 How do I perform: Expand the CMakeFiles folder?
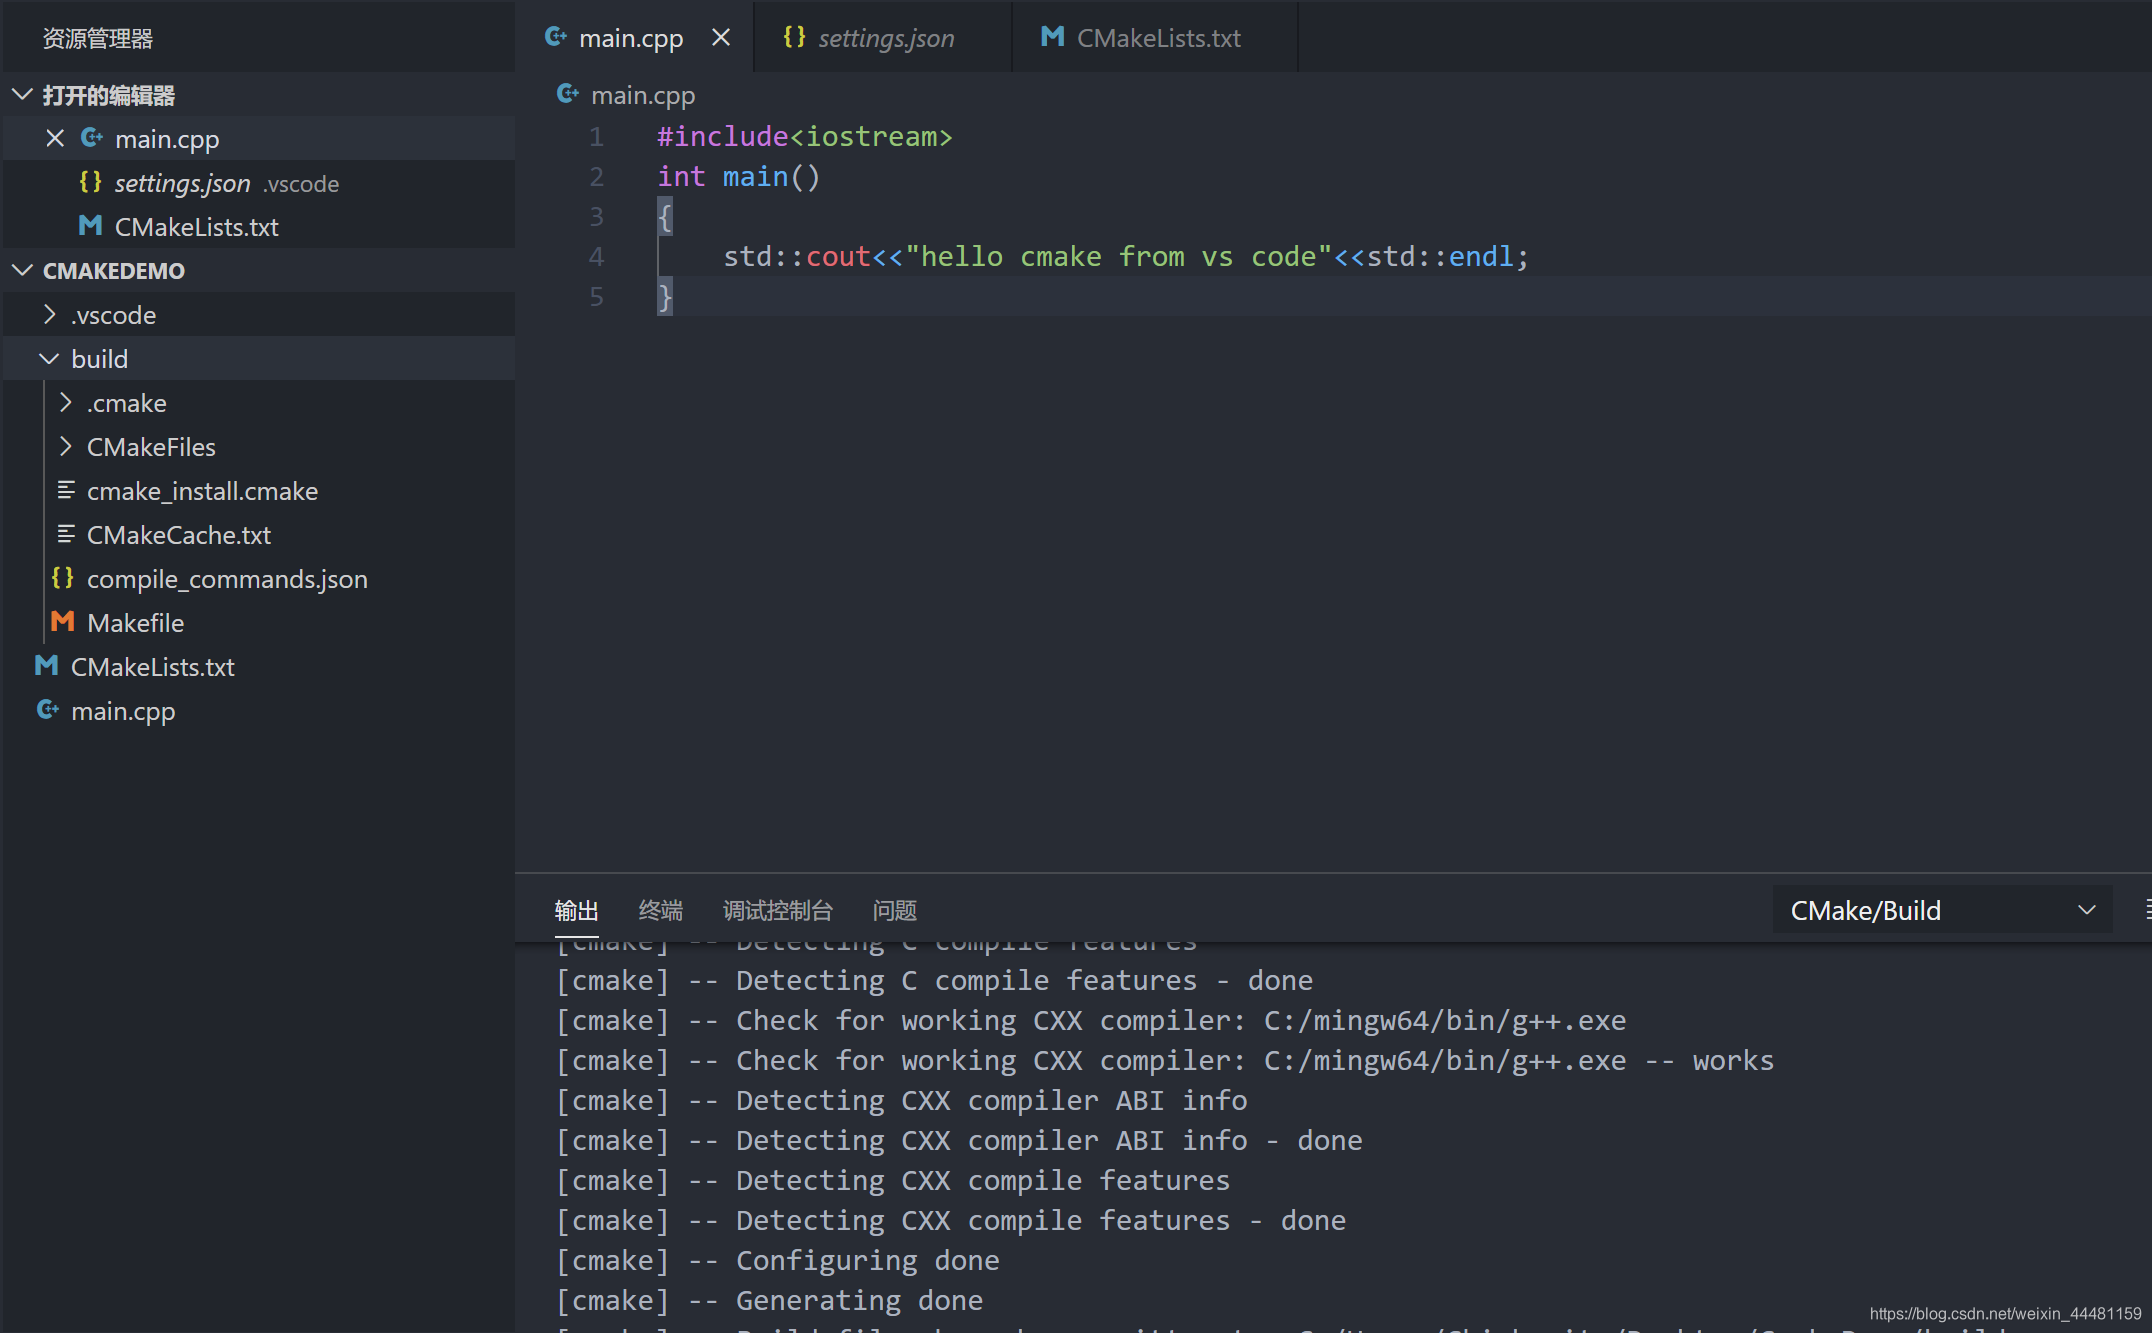(x=258, y=447)
